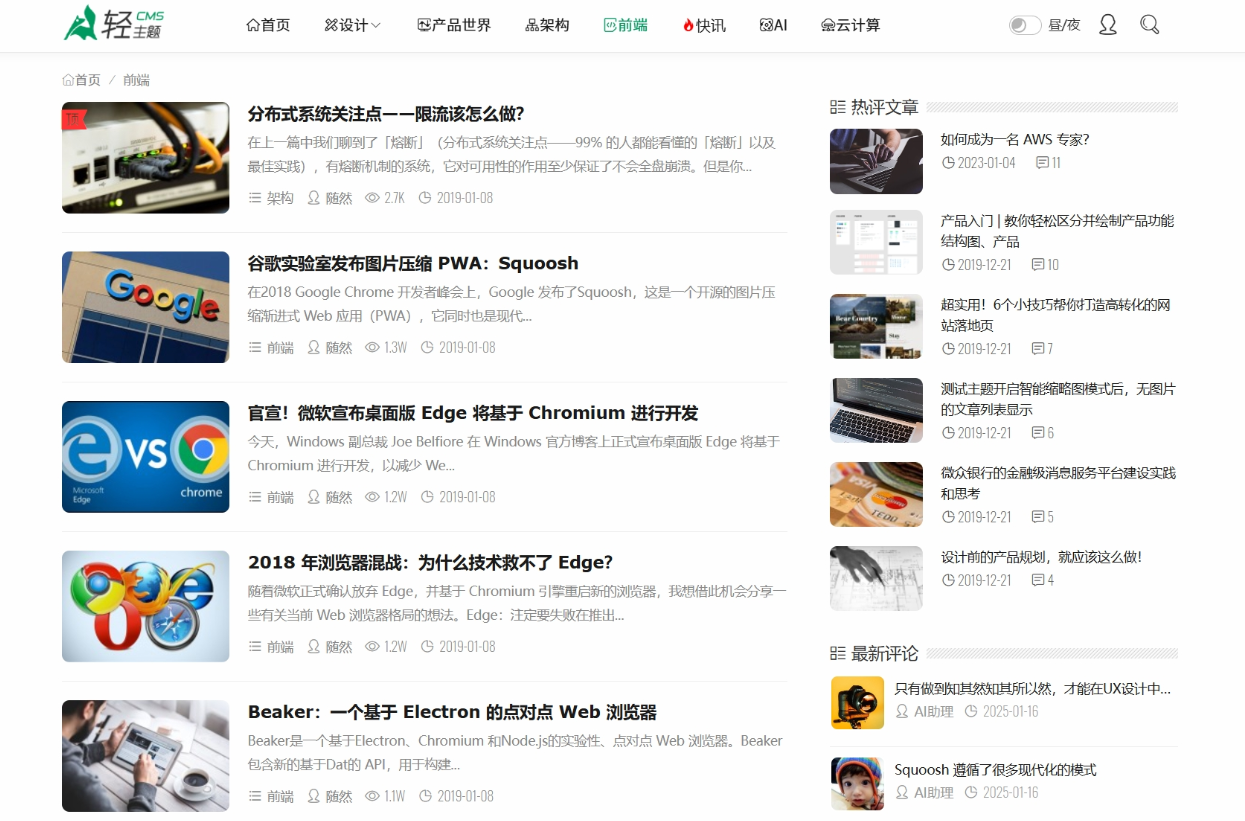Click the AI助理 avatar in 最新评论
Screen dimensions: 1245x821
pyautogui.click(x=857, y=703)
